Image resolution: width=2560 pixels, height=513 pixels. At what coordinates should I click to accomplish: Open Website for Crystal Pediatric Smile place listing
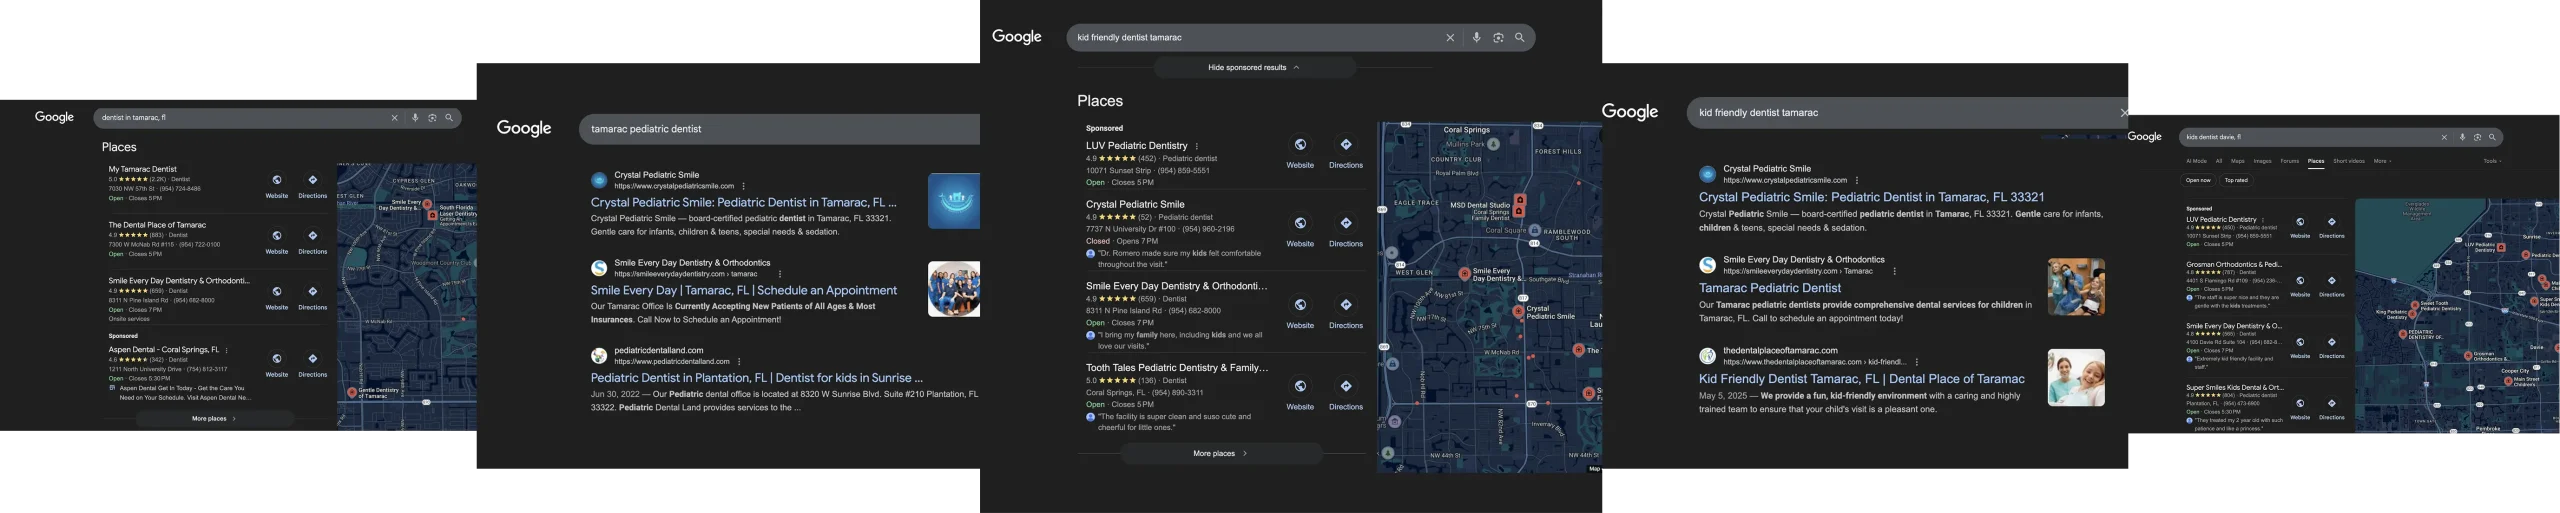click(1300, 229)
